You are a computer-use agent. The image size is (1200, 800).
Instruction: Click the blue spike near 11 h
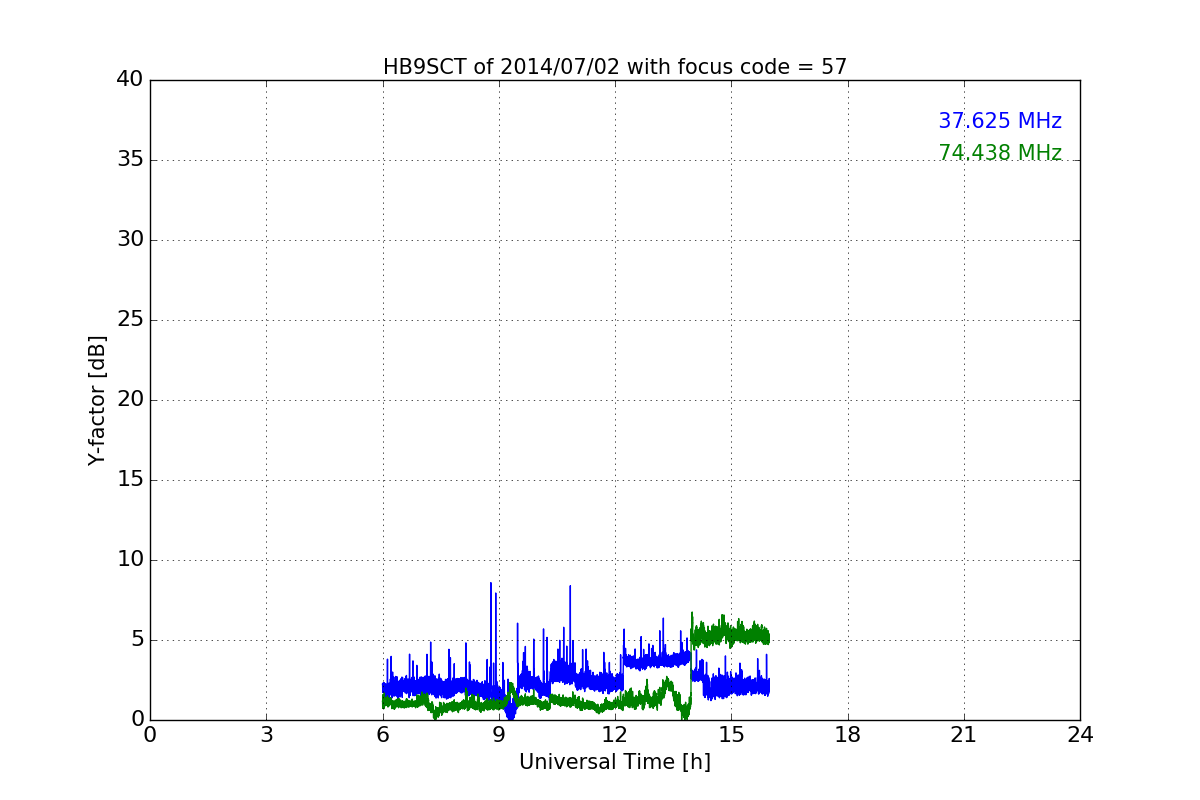click(570, 625)
